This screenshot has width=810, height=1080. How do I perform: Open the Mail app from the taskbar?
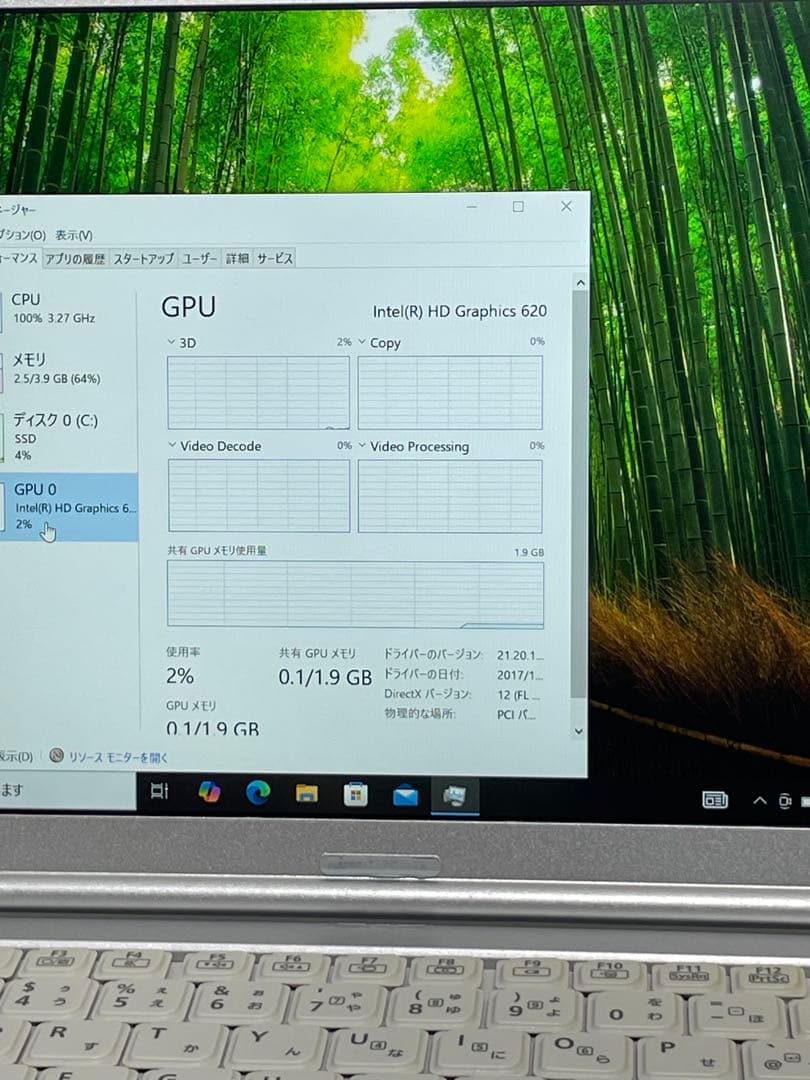coord(406,795)
